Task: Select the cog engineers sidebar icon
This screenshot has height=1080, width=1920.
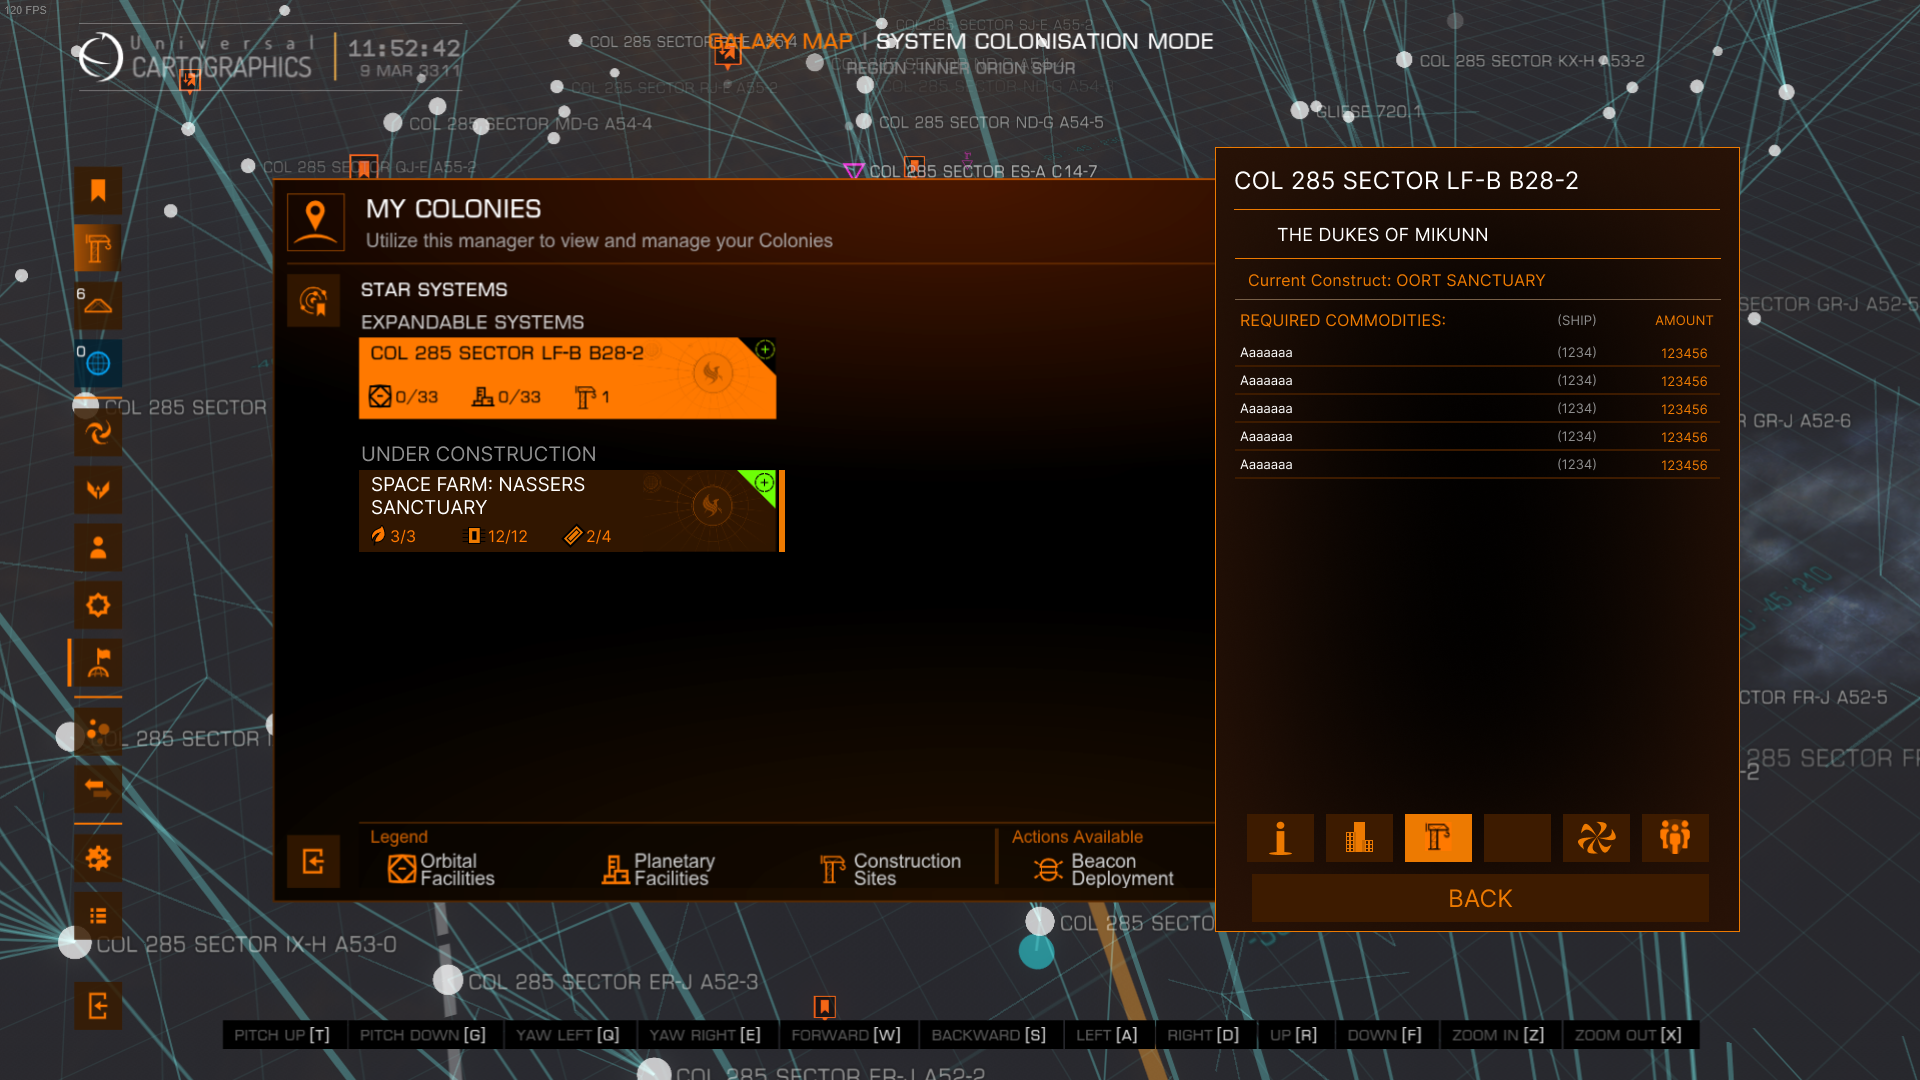Action: (x=98, y=605)
